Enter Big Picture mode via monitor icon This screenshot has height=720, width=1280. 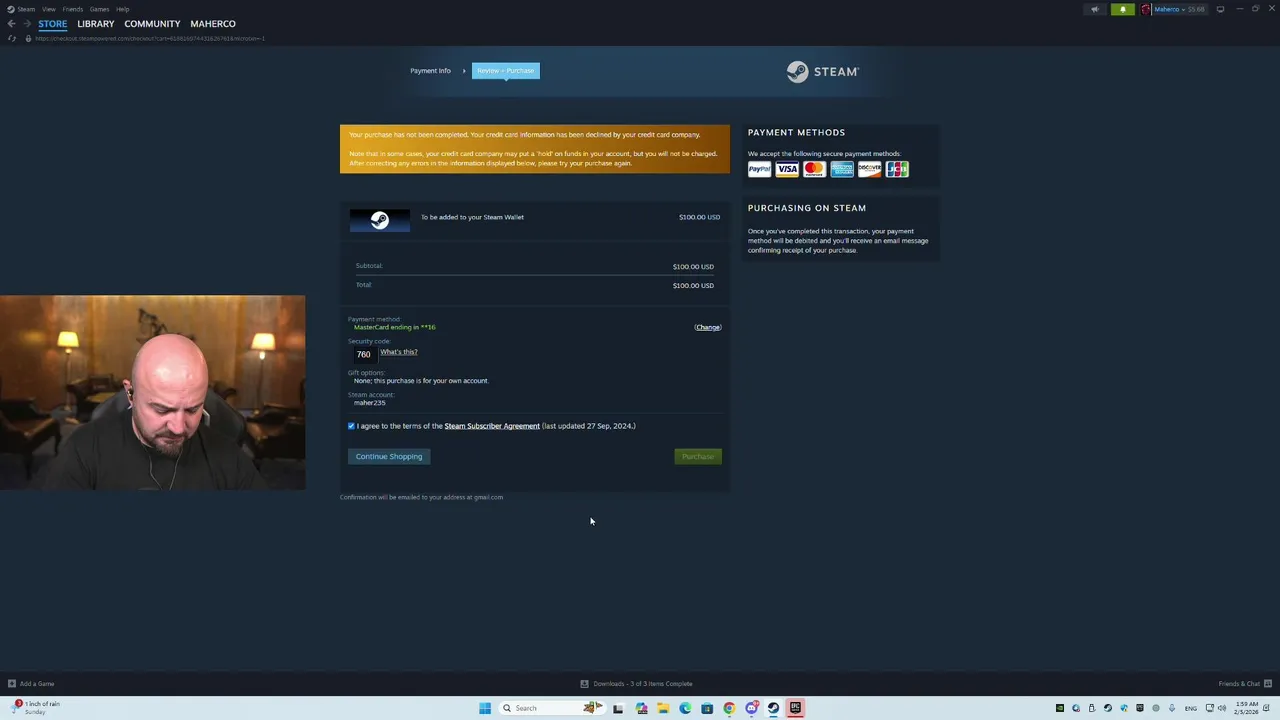pos(1220,9)
